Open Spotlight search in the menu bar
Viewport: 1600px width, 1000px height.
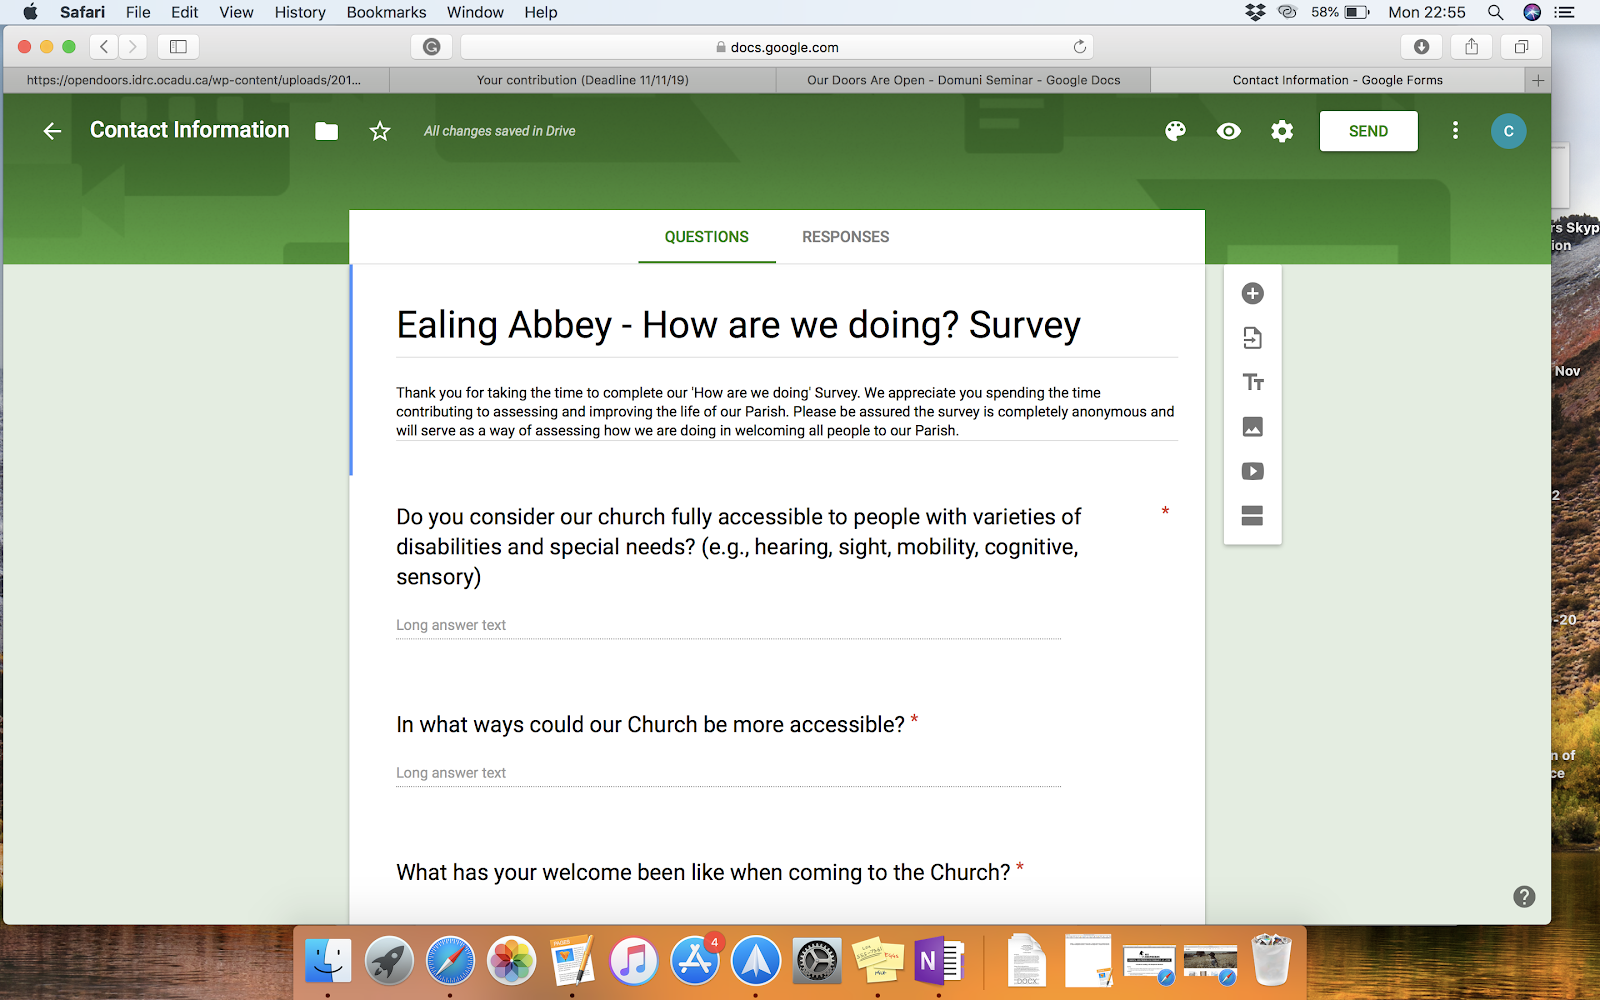click(x=1495, y=12)
